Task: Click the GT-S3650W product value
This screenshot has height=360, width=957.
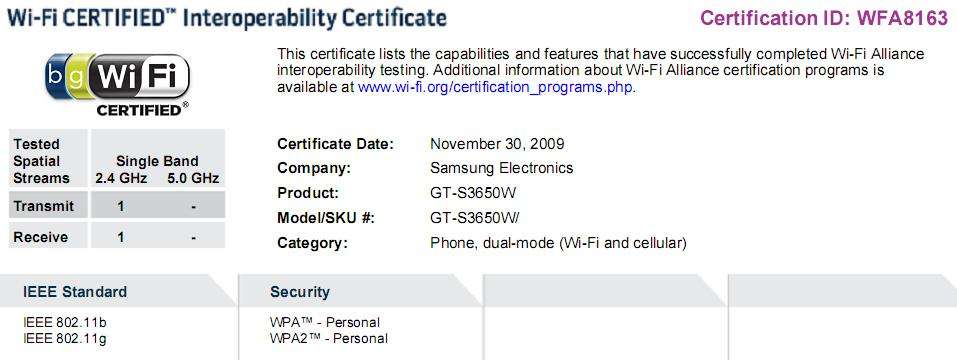Action: 474,193
